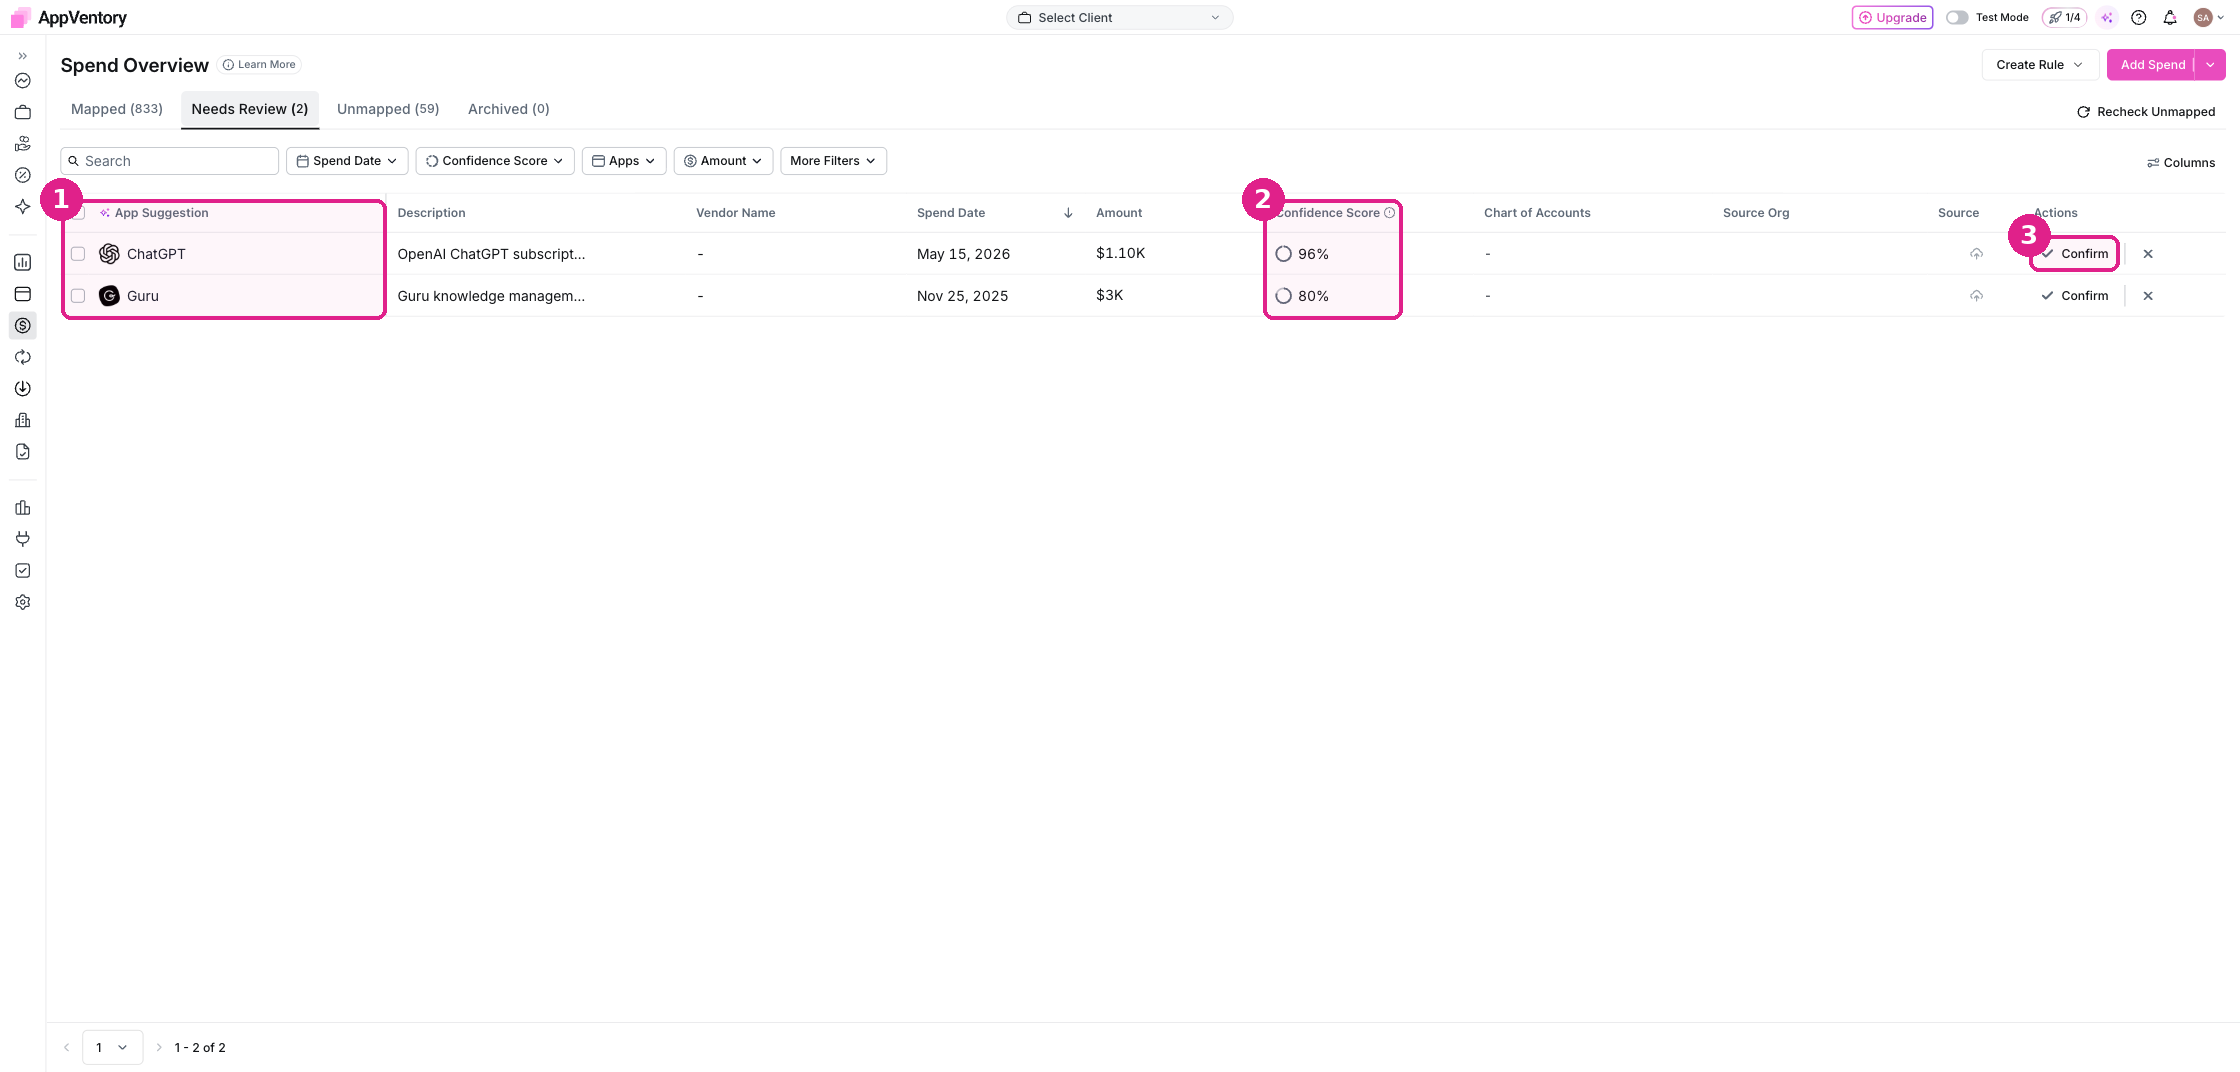Open the page number selector
The height and width of the screenshot is (1072, 2240).
point(112,1047)
